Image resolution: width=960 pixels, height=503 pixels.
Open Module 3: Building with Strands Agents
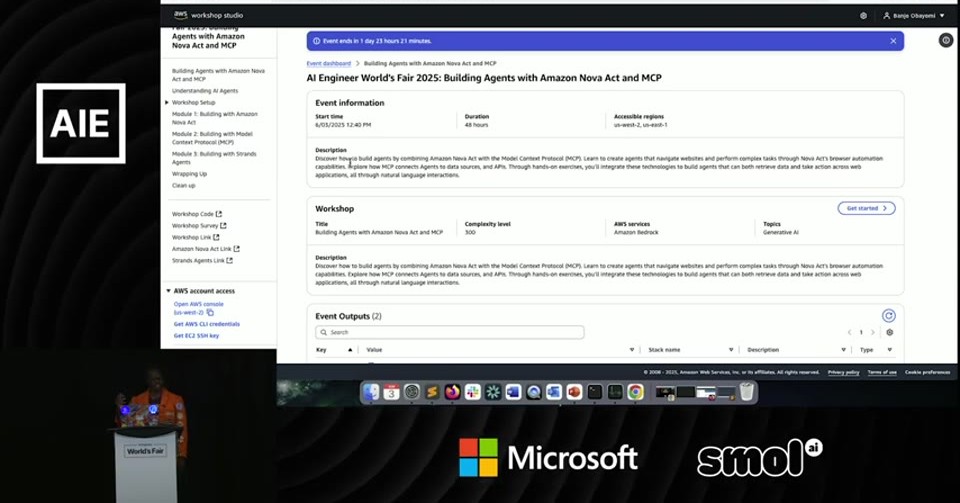tap(214, 158)
